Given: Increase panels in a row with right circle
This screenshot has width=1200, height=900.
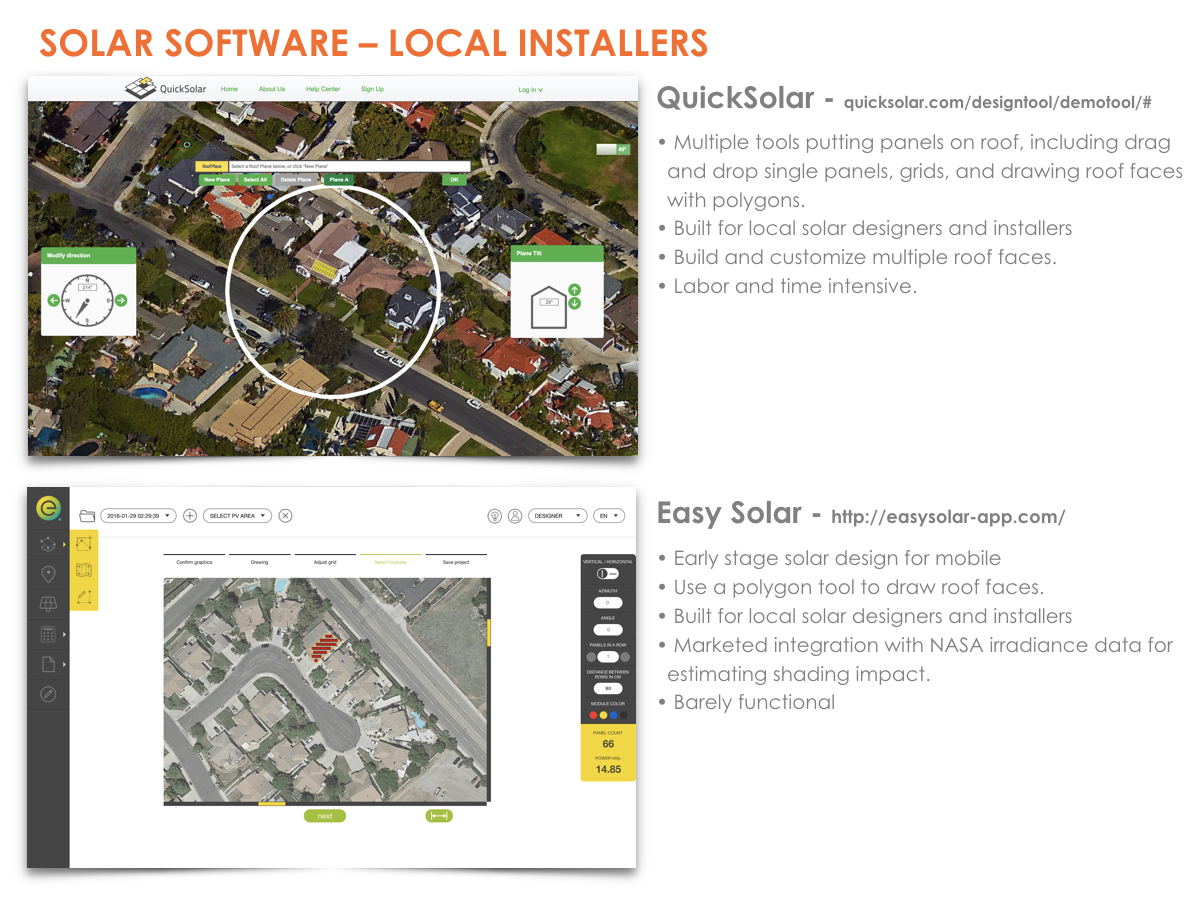Looking at the screenshot, I should tap(625, 657).
